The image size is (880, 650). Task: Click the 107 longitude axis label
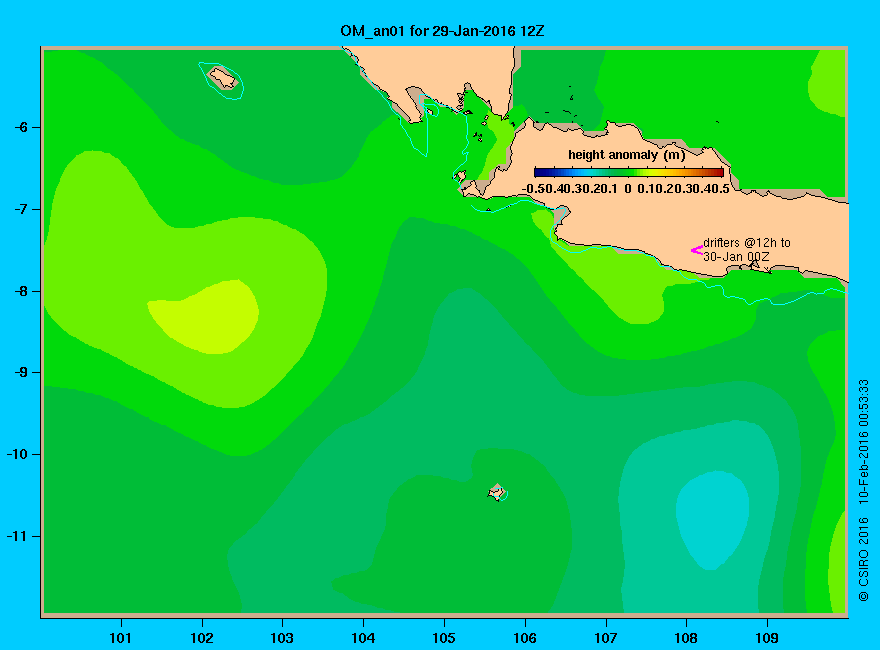606,638
